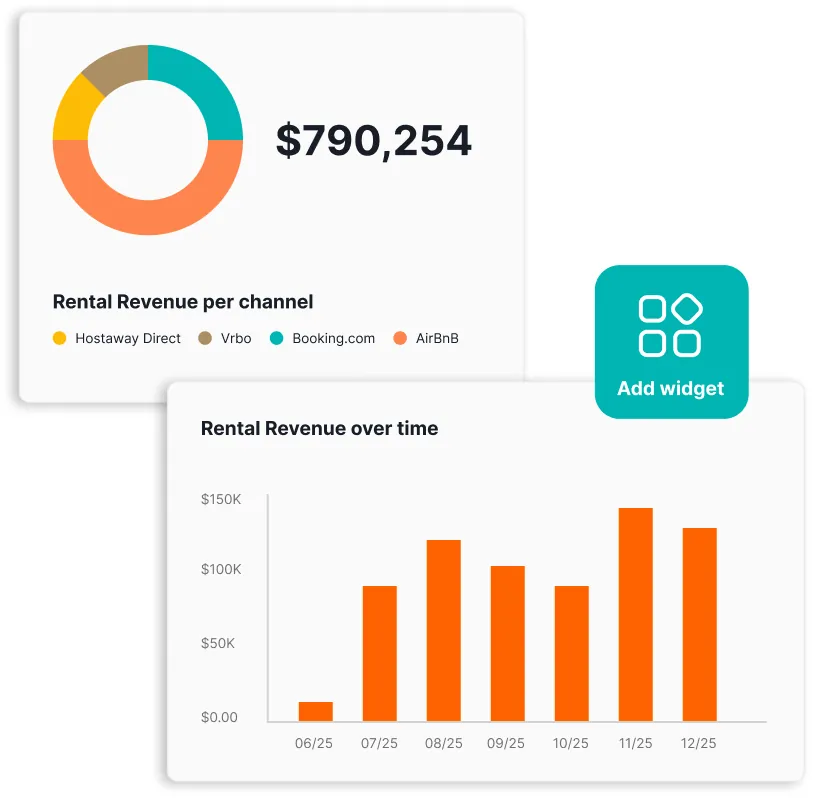
Task: Click the Vrbo legend label
Action: (236, 339)
